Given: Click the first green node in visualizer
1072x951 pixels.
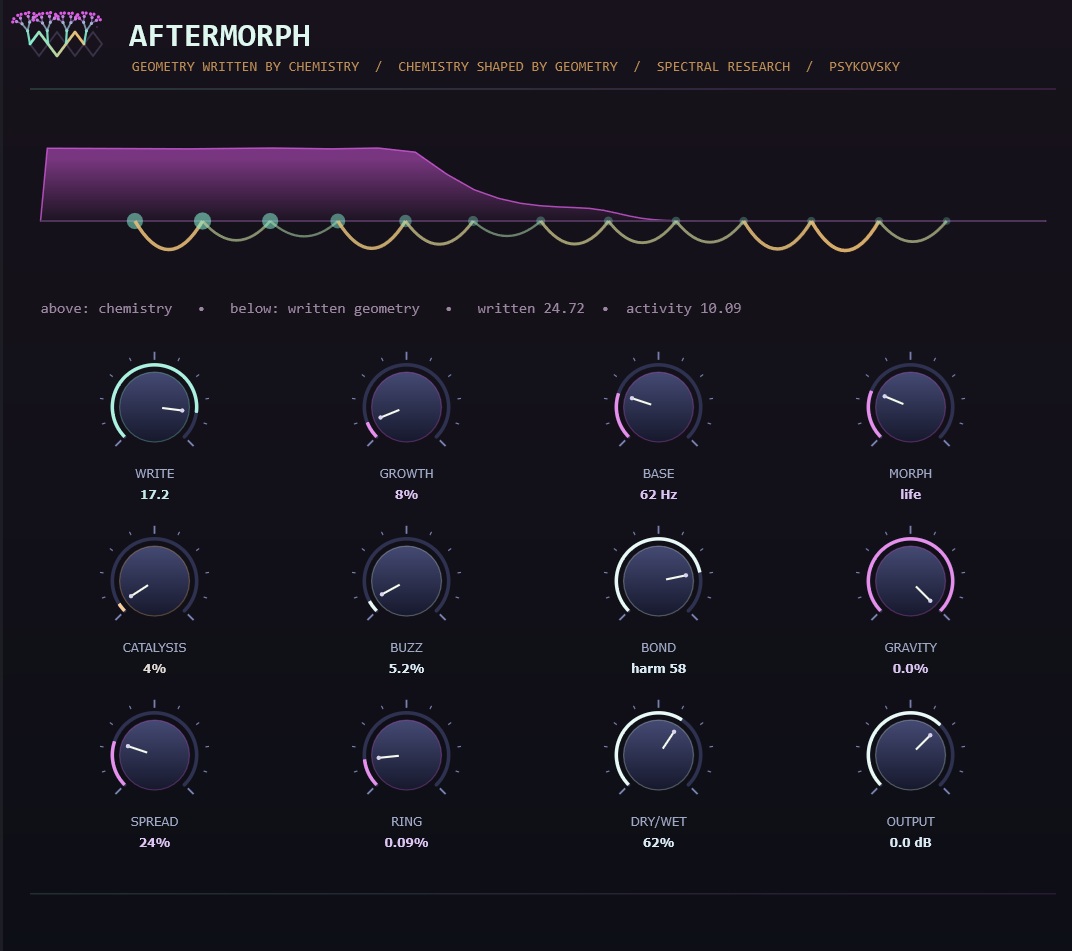Looking at the screenshot, I should 135,221.
